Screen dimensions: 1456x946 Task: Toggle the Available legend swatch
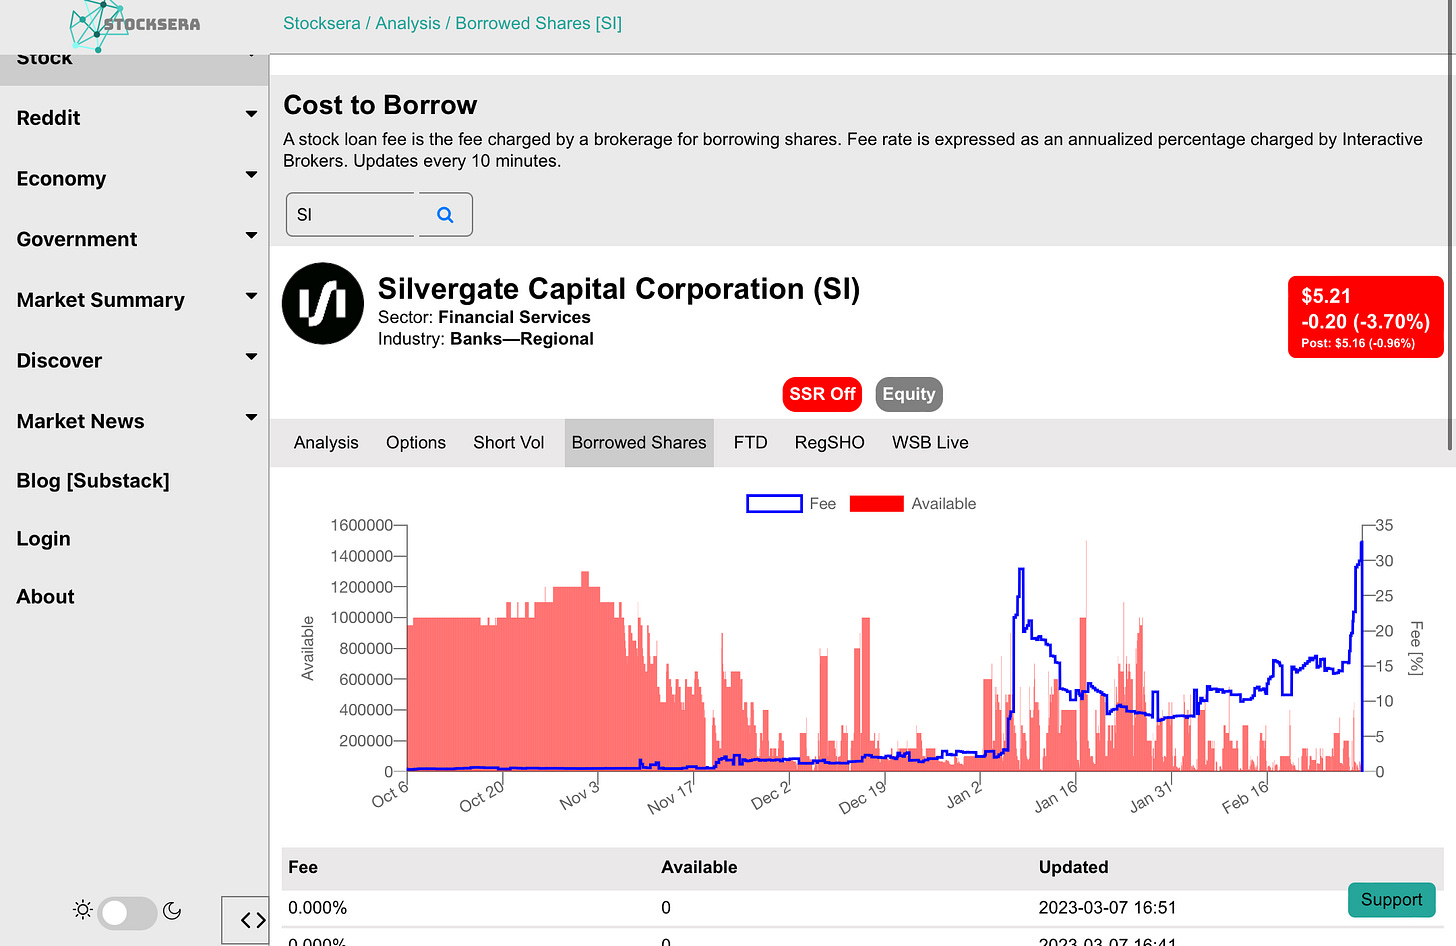click(877, 504)
